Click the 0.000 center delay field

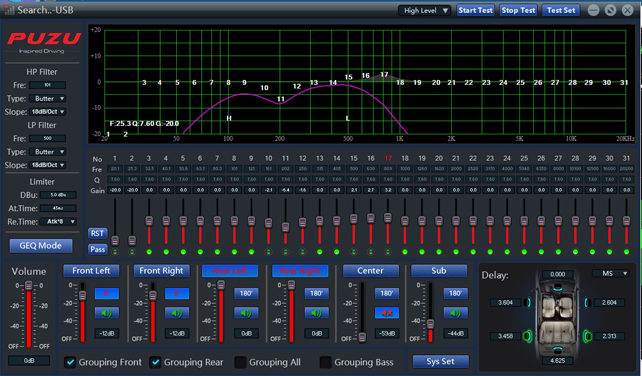(x=557, y=274)
